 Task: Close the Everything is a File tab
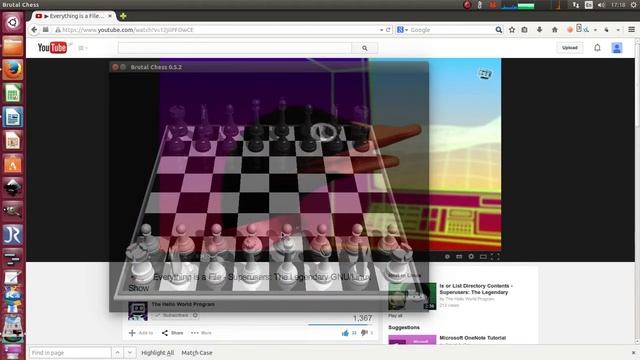[110, 16]
